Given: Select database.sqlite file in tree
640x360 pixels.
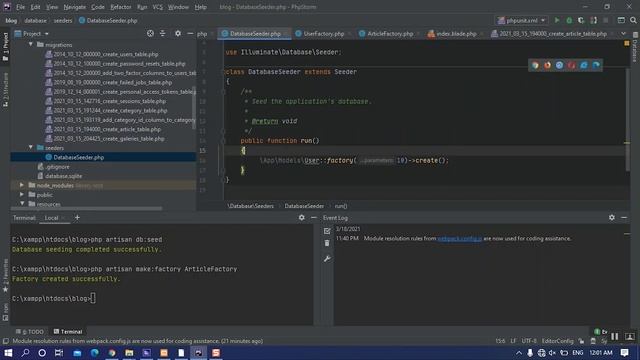Looking at the screenshot, I should 63,176.
